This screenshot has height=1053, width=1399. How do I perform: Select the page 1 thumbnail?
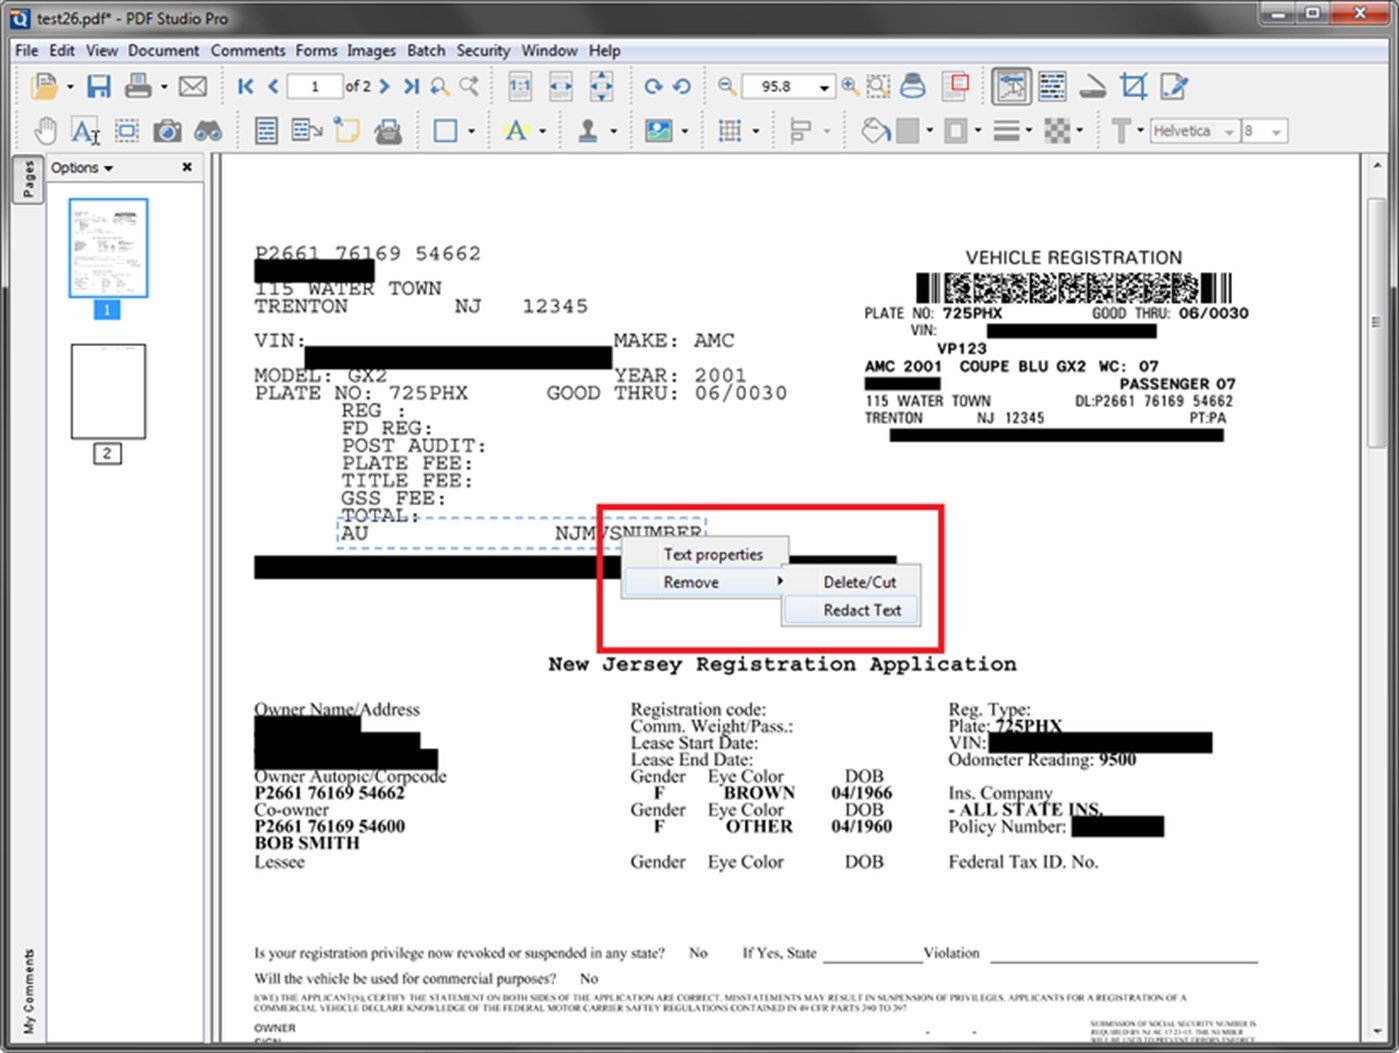(108, 248)
